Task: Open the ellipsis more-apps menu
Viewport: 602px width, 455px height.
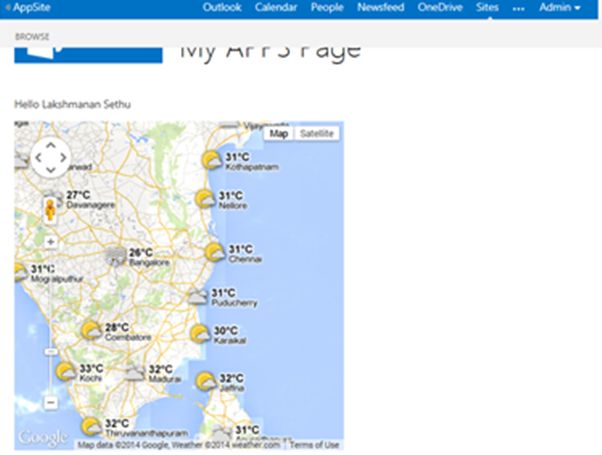Action: tap(518, 8)
